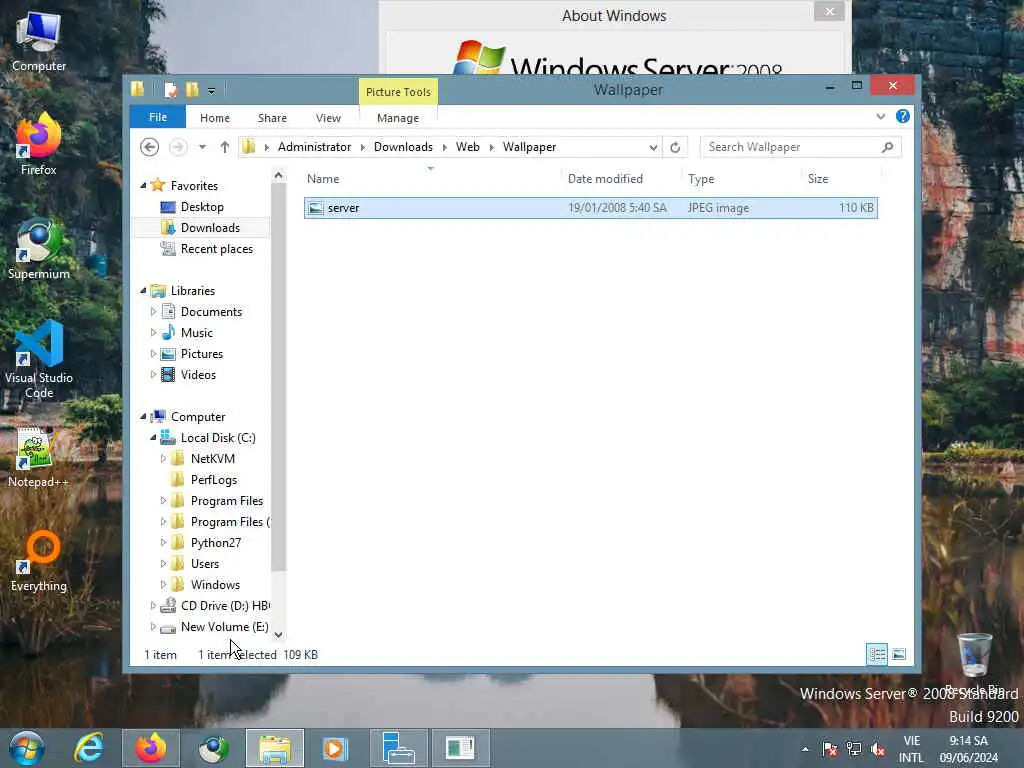1024x768 pixels.
Task: Click the last taskbar app button
Action: (x=460, y=748)
